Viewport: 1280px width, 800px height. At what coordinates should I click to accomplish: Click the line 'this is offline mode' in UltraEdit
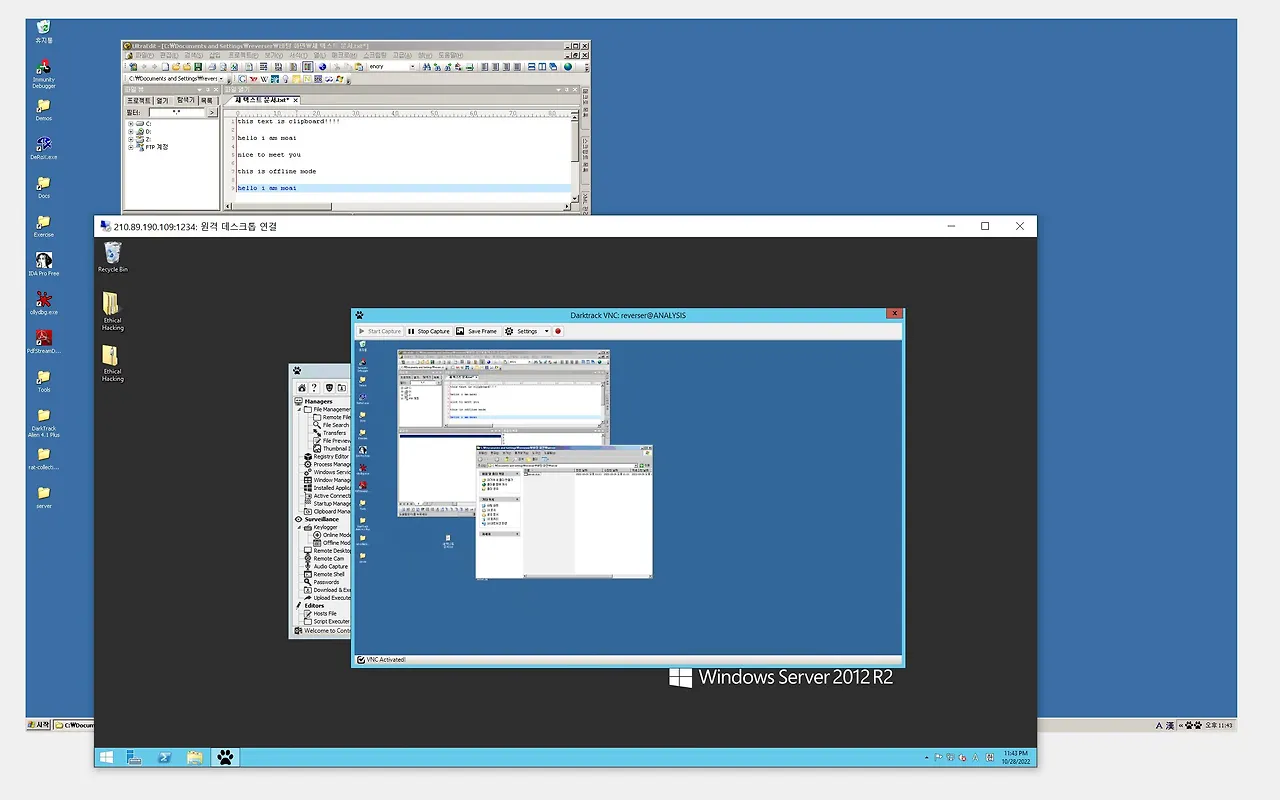[277, 171]
